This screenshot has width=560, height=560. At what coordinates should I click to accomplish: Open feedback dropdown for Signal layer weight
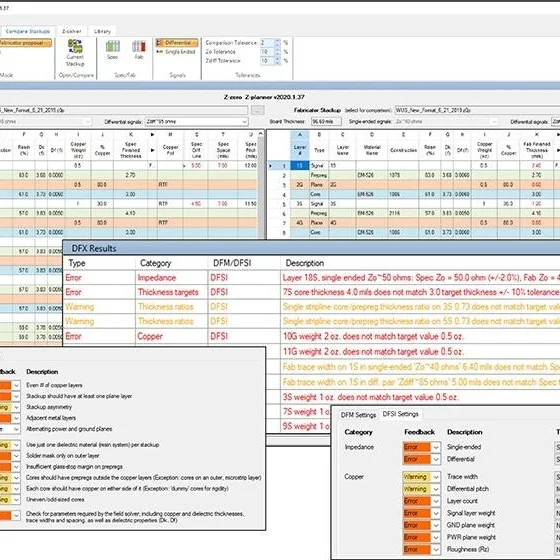point(436,513)
